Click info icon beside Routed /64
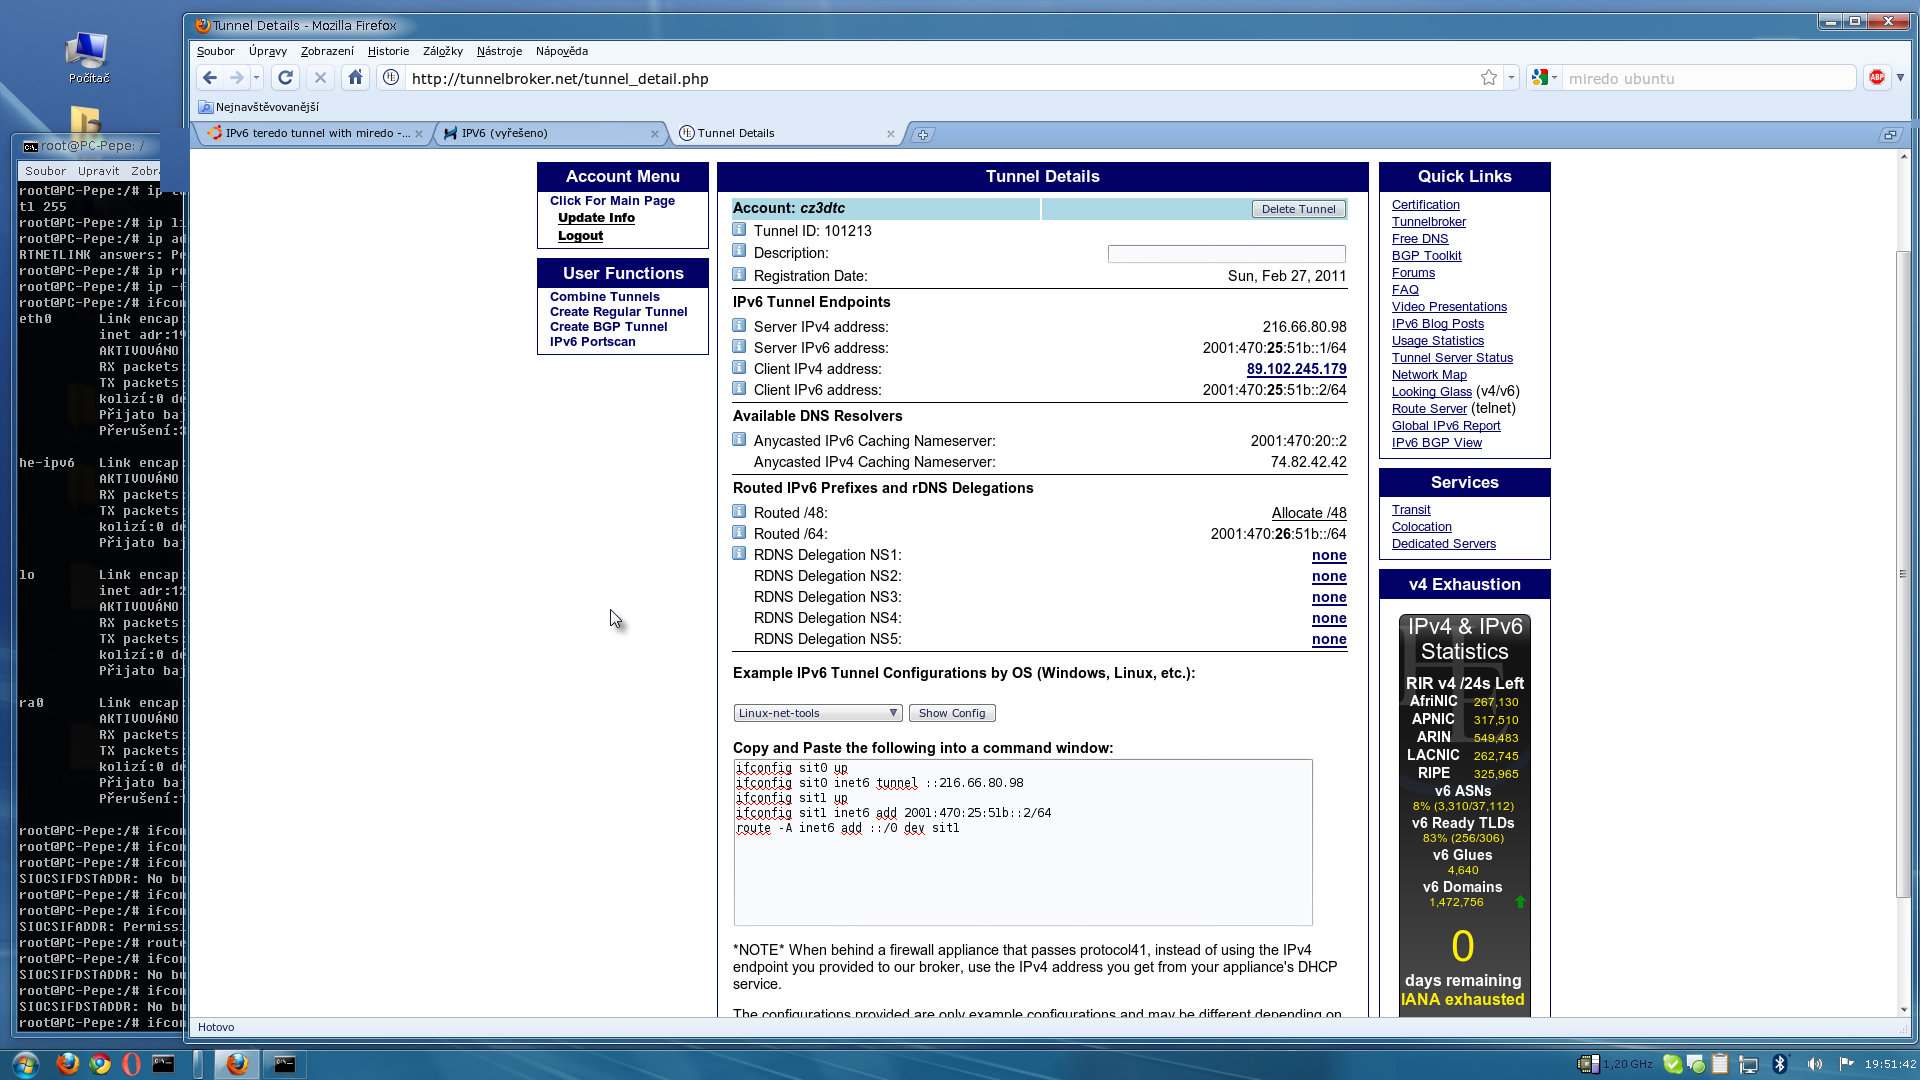Viewport: 1920px width, 1080px height. [739, 532]
